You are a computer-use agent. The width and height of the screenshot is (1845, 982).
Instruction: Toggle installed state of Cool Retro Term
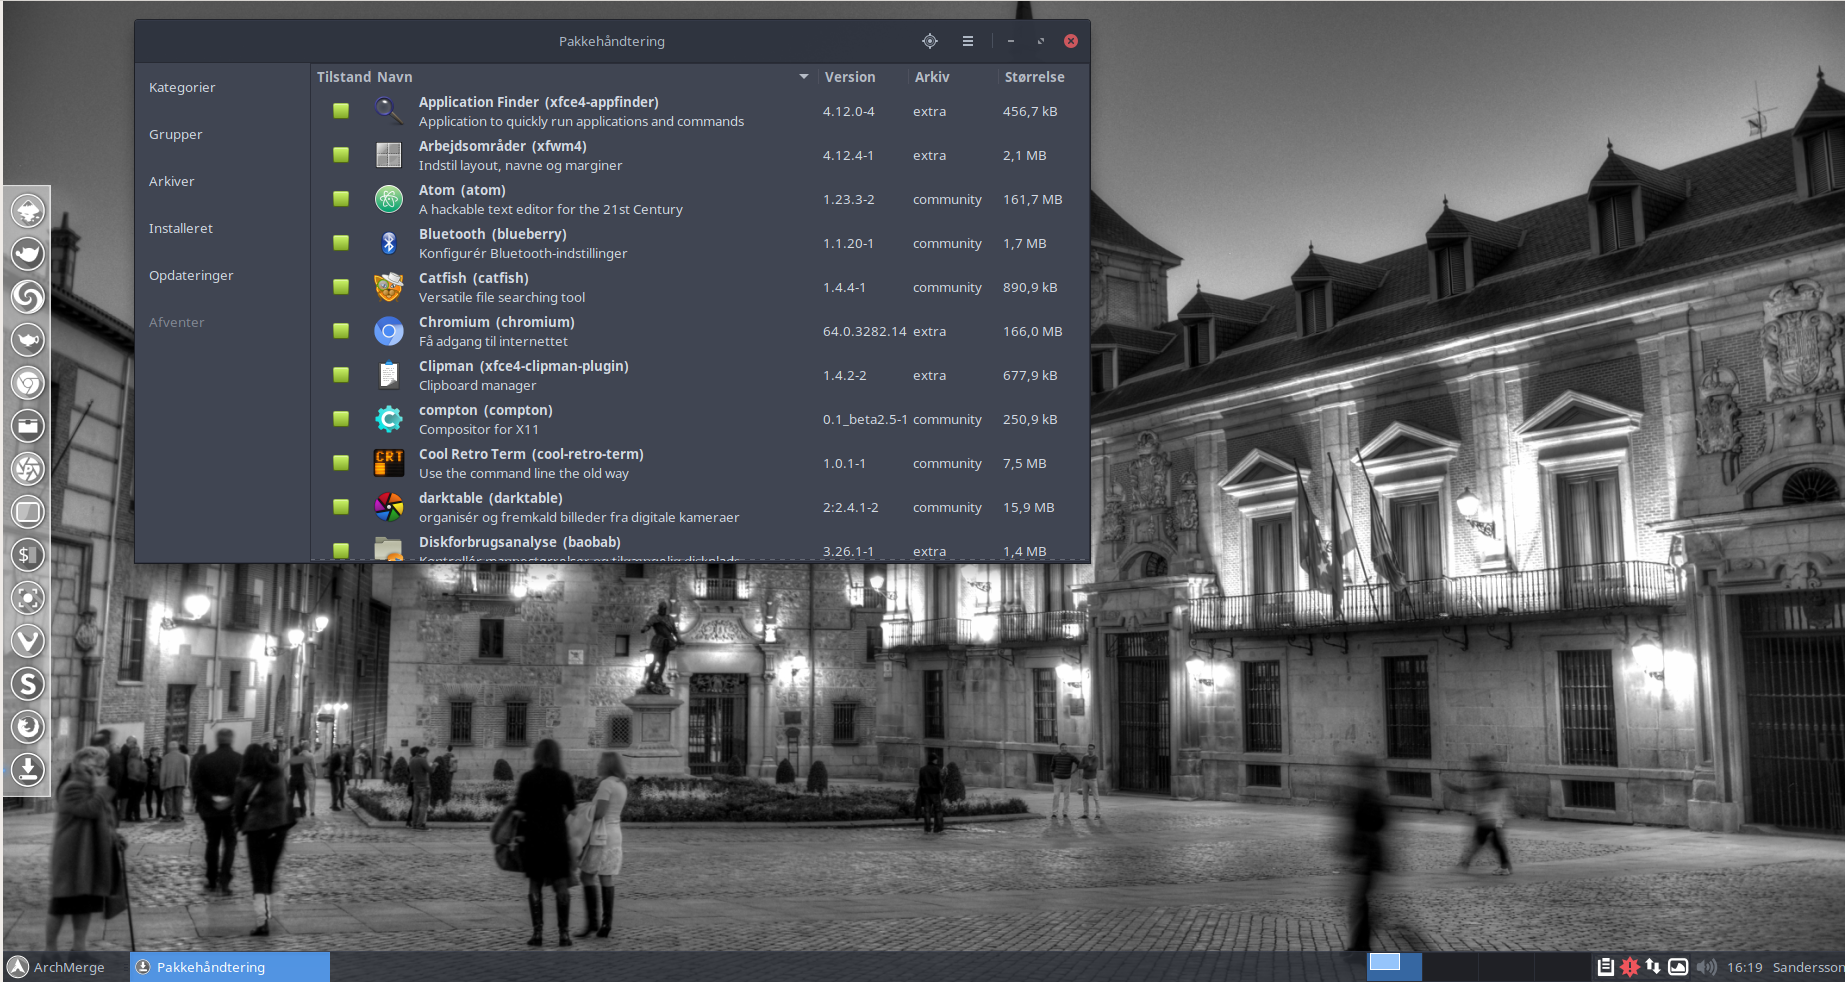[x=341, y=463]
